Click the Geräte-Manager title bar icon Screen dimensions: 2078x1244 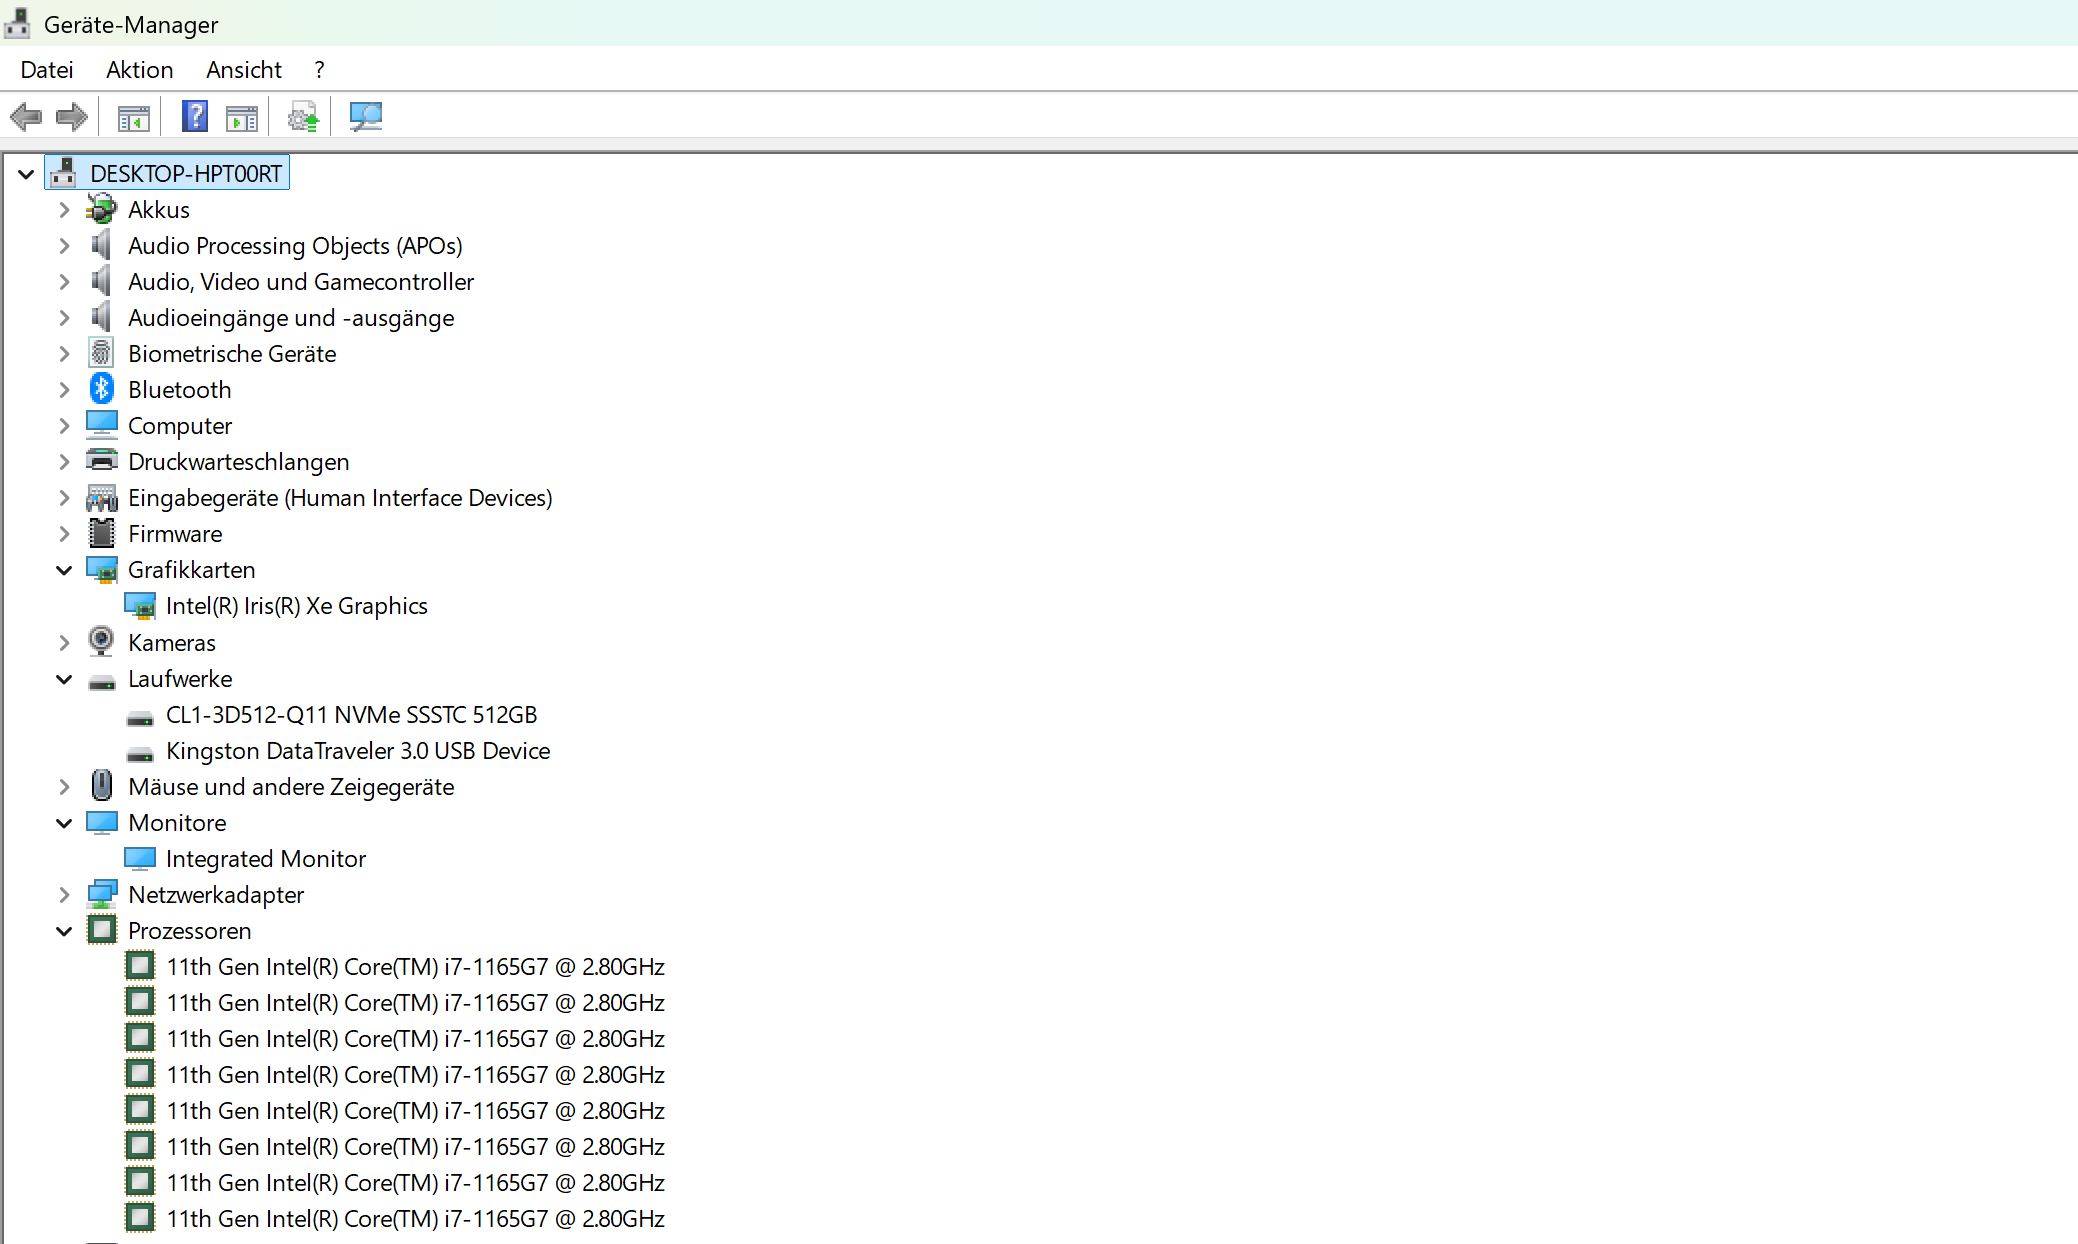[x=17, y=24]
